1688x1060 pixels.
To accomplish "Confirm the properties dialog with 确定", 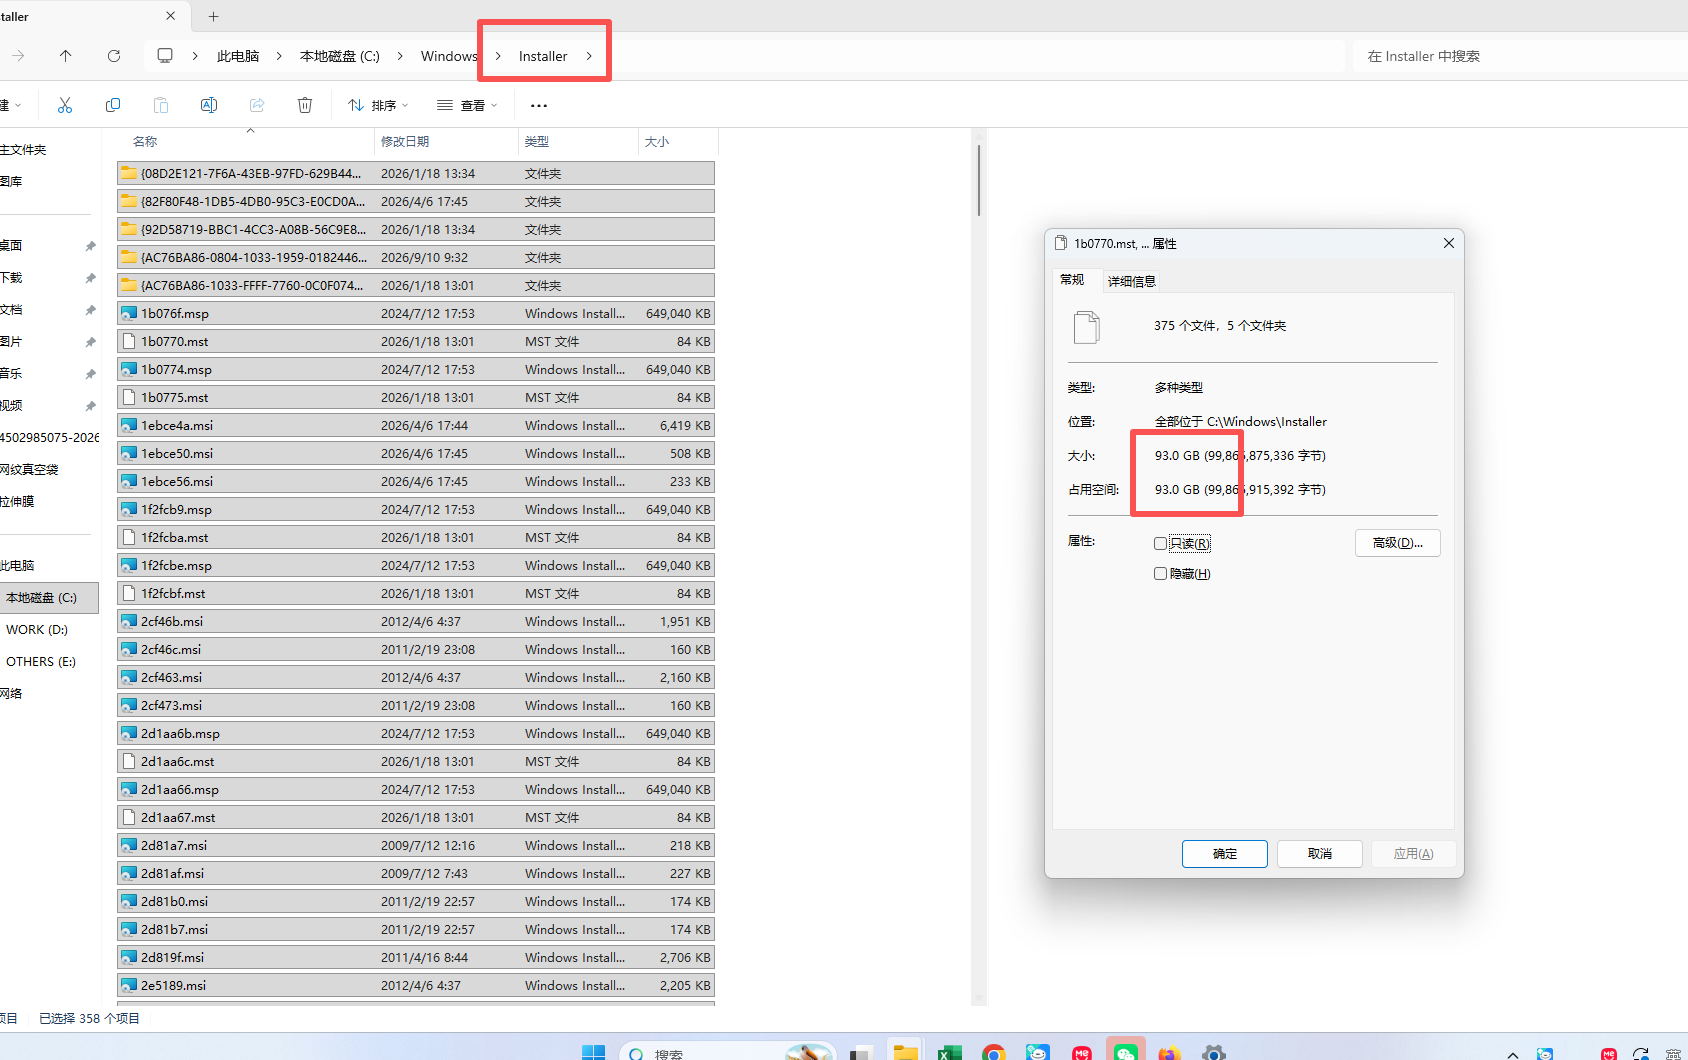I will tap(1225, 854).
